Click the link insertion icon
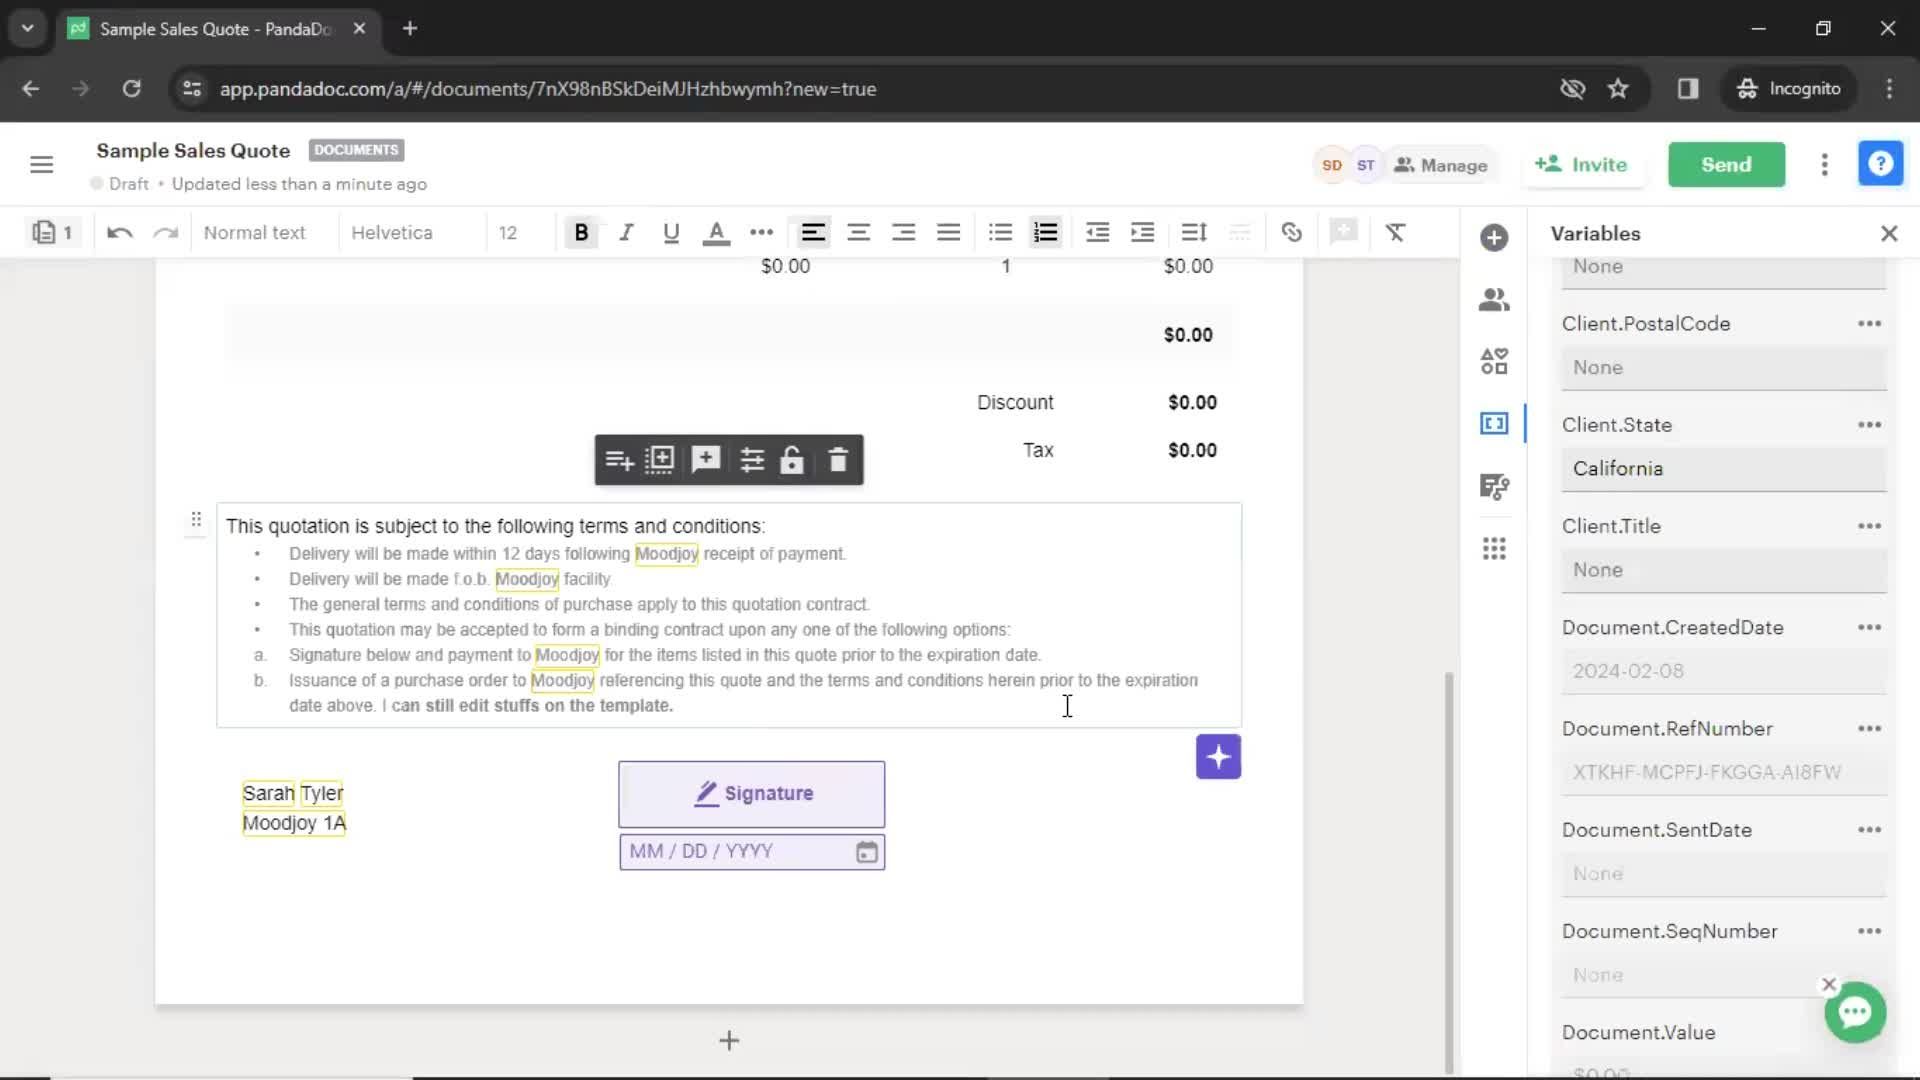1920x1080 pixels. click(x=1291, y=232)
